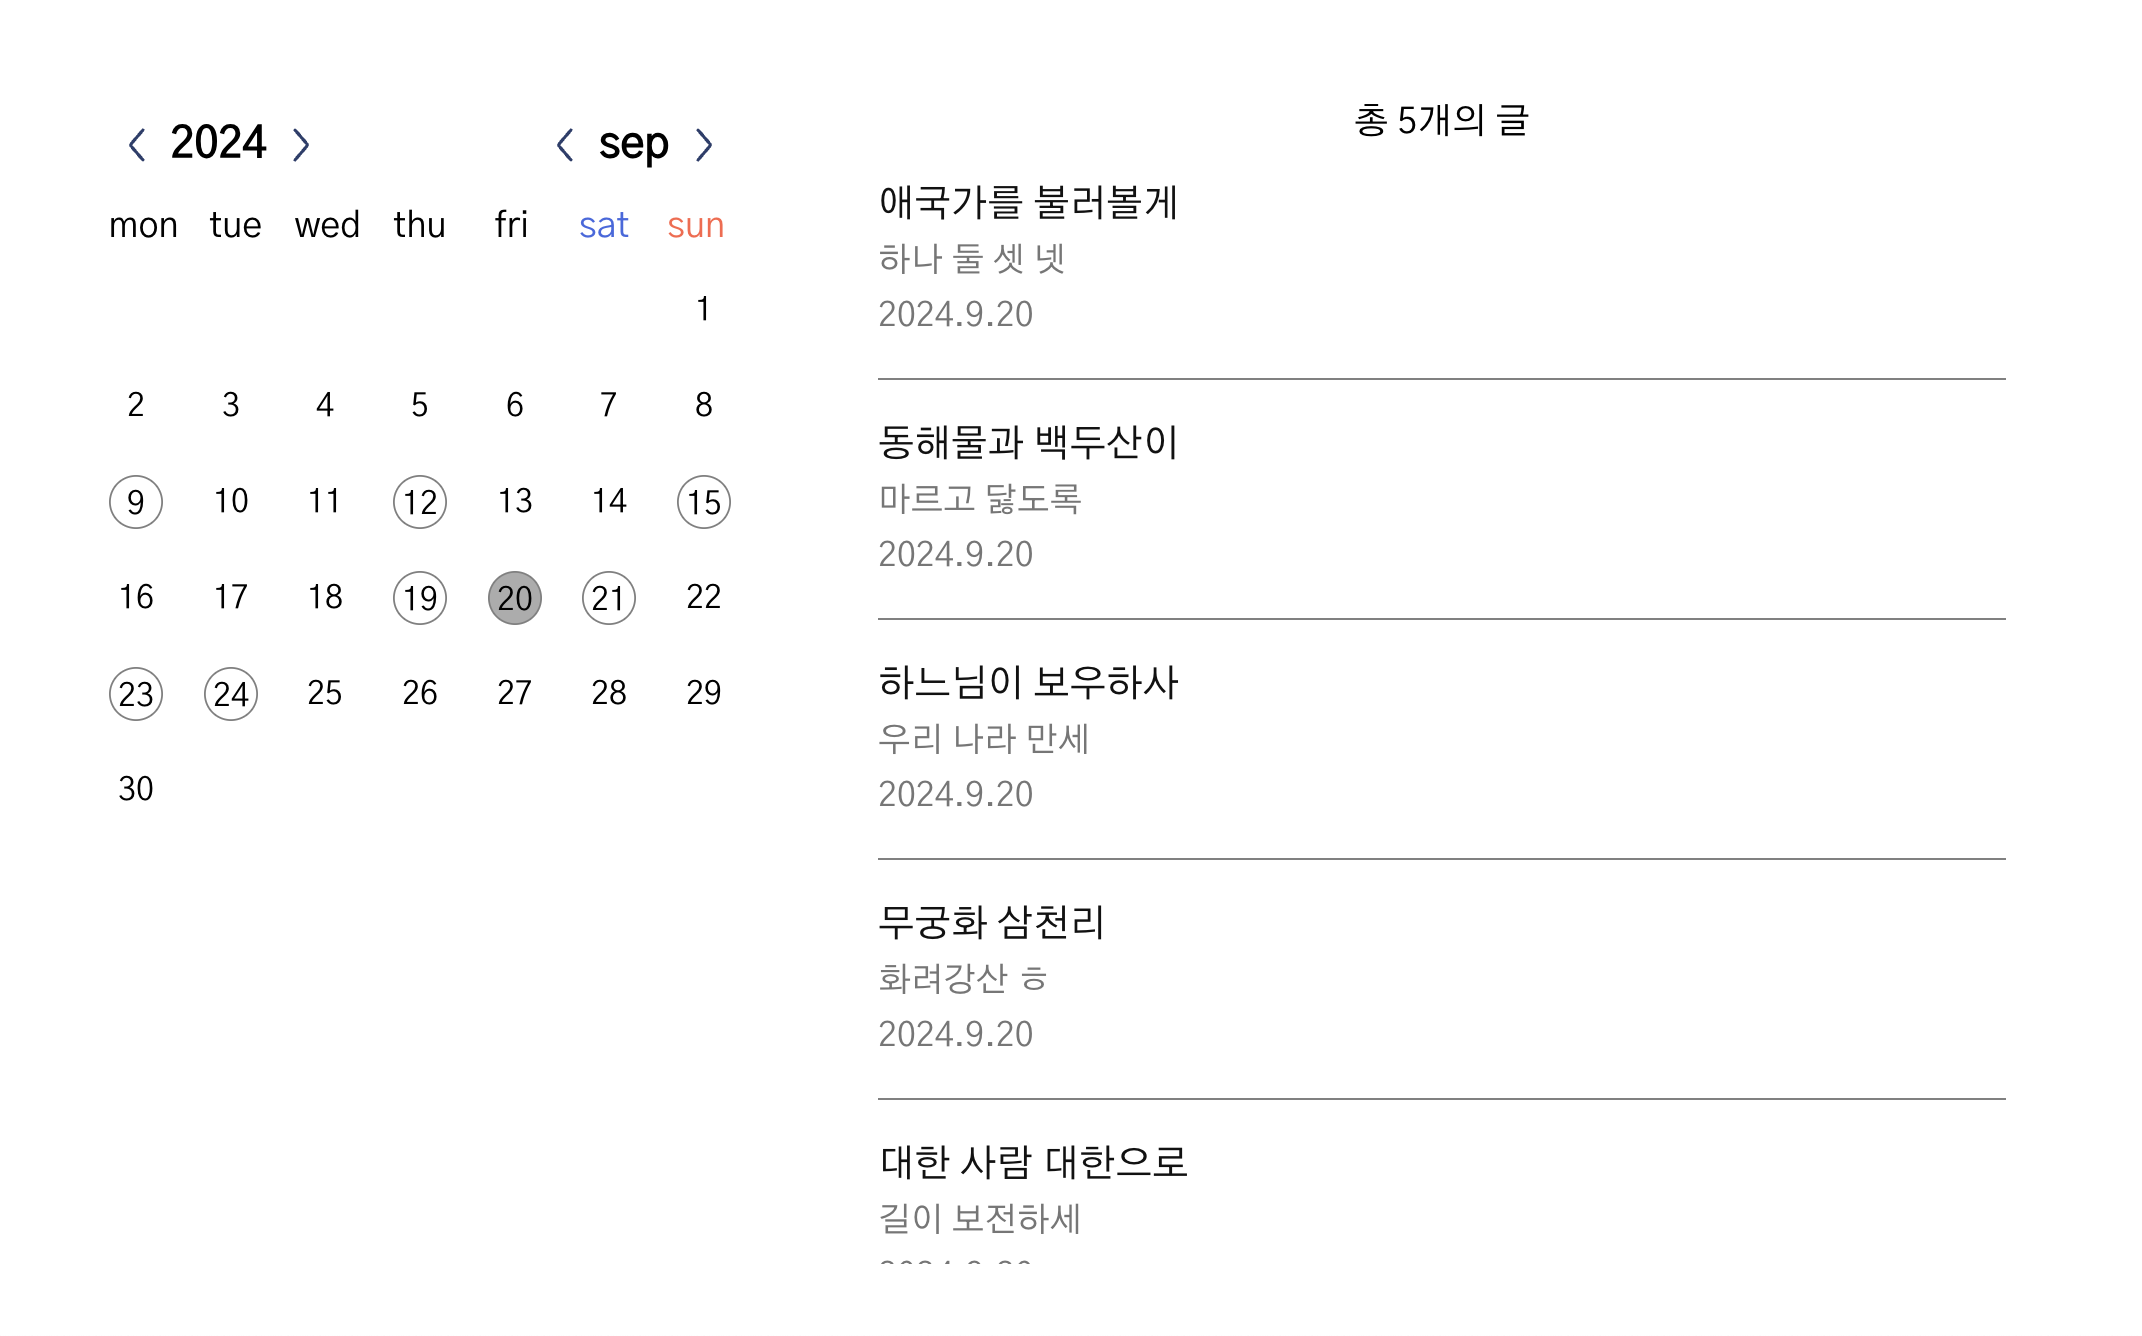Image resolution: width=2142 pixels, height=1336 pixels.
Task: Select circled date 23
Action: tap(136, 694)
